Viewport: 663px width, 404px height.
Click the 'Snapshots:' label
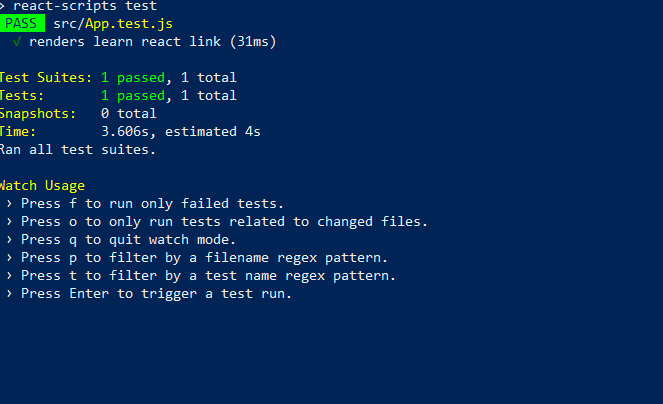(37, 113)
